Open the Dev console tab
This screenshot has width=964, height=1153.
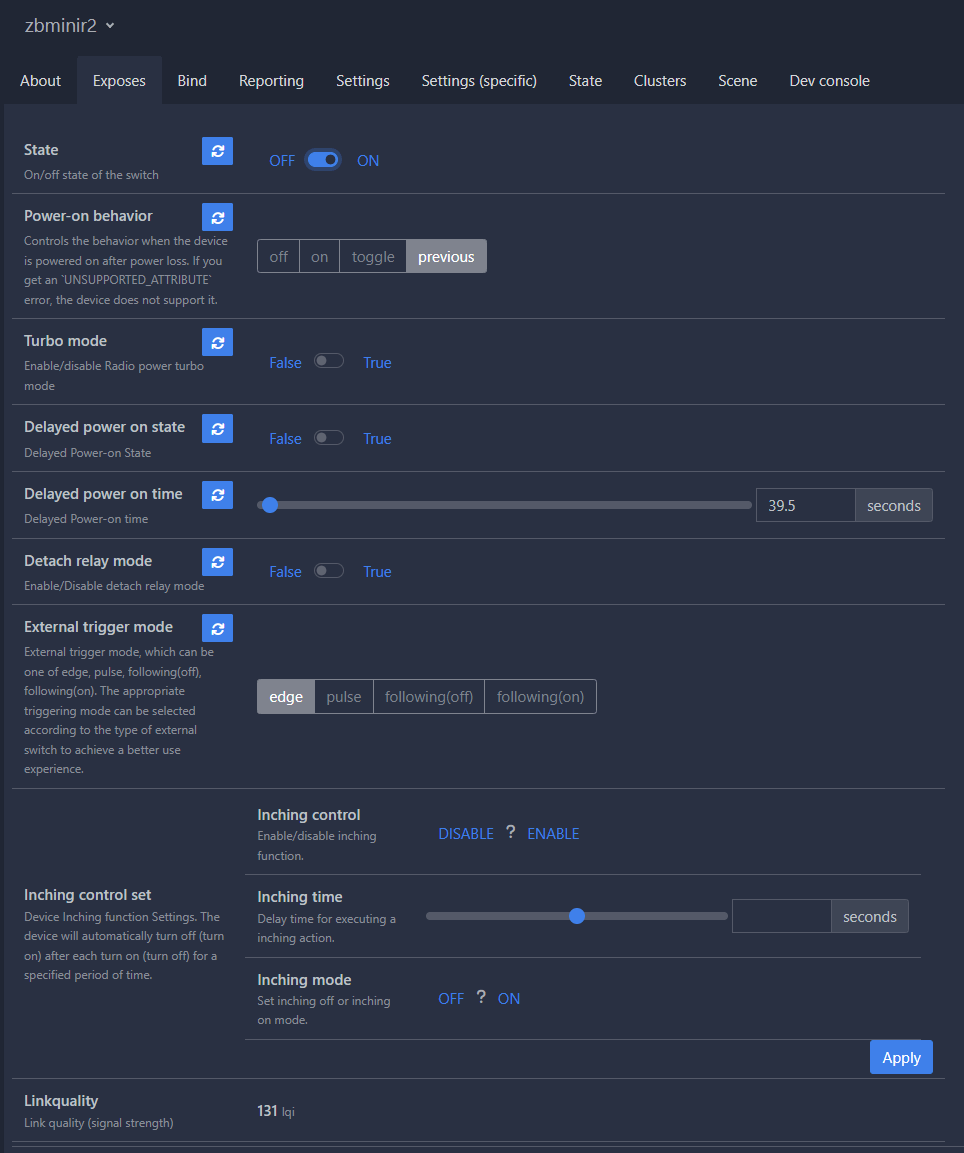point(829,81)
